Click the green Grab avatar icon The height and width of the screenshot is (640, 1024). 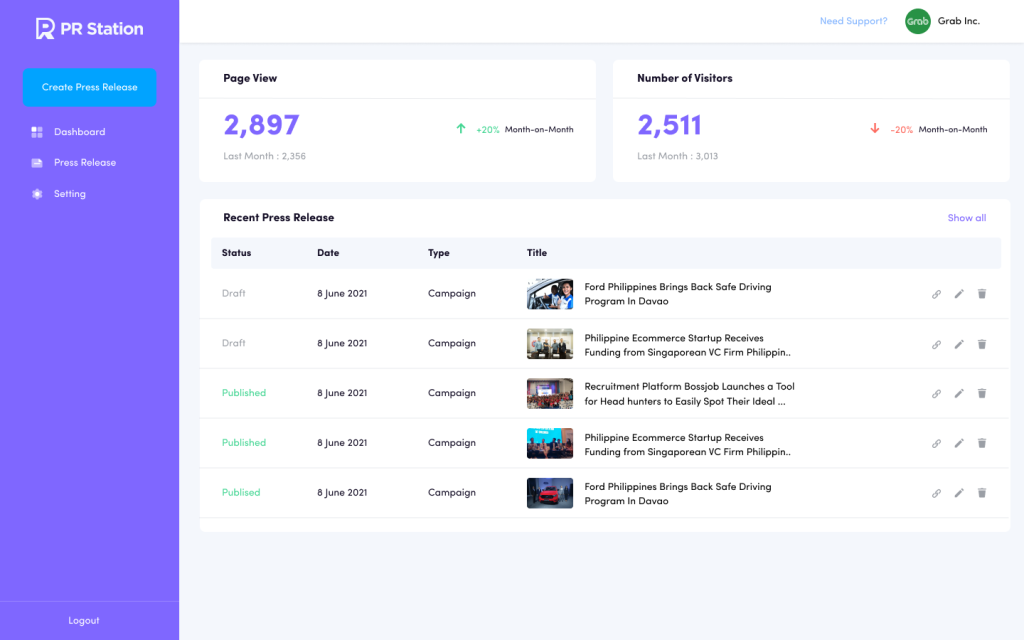(x=918, y=21)
